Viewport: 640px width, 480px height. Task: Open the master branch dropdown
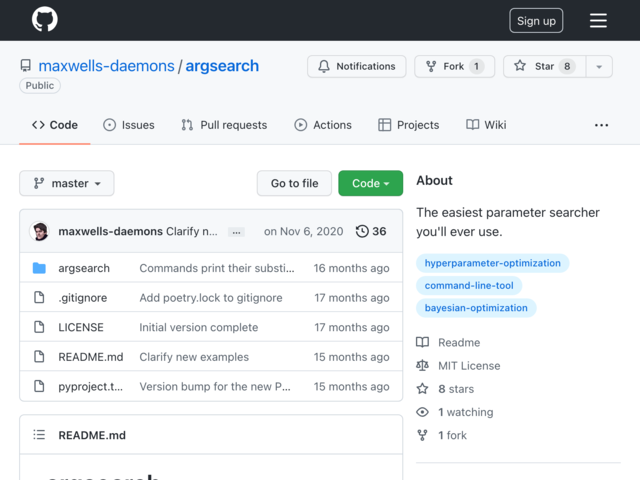(x=67, y=183)
